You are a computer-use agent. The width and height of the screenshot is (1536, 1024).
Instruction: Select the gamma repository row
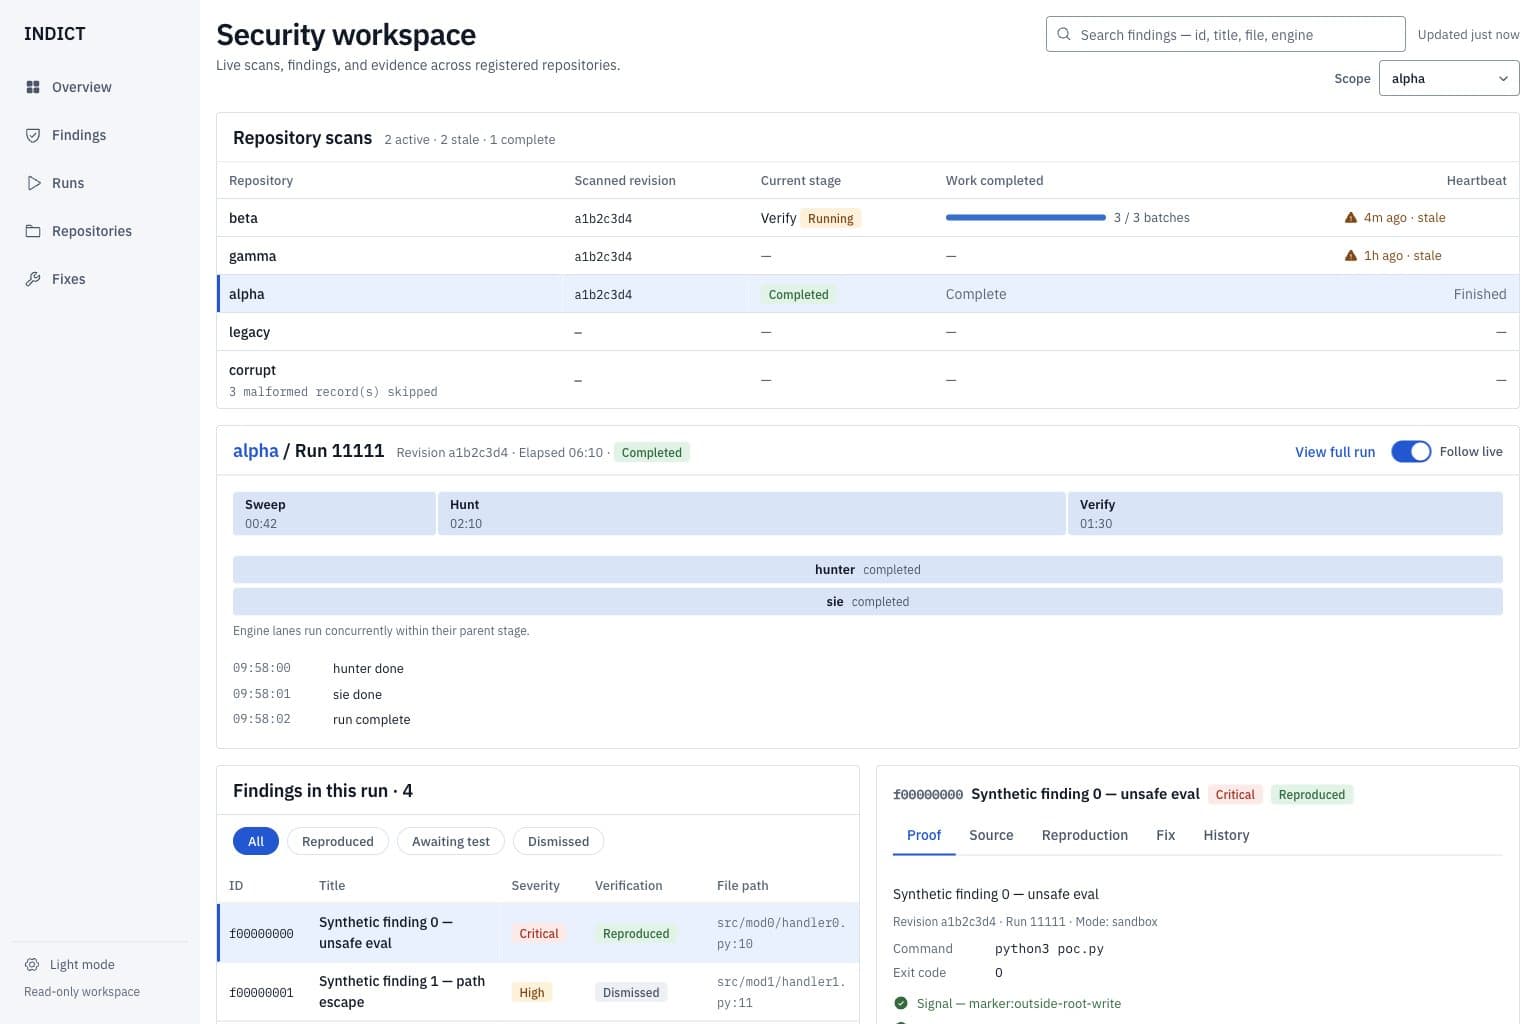pyautogui.click(x=868, y=256)
